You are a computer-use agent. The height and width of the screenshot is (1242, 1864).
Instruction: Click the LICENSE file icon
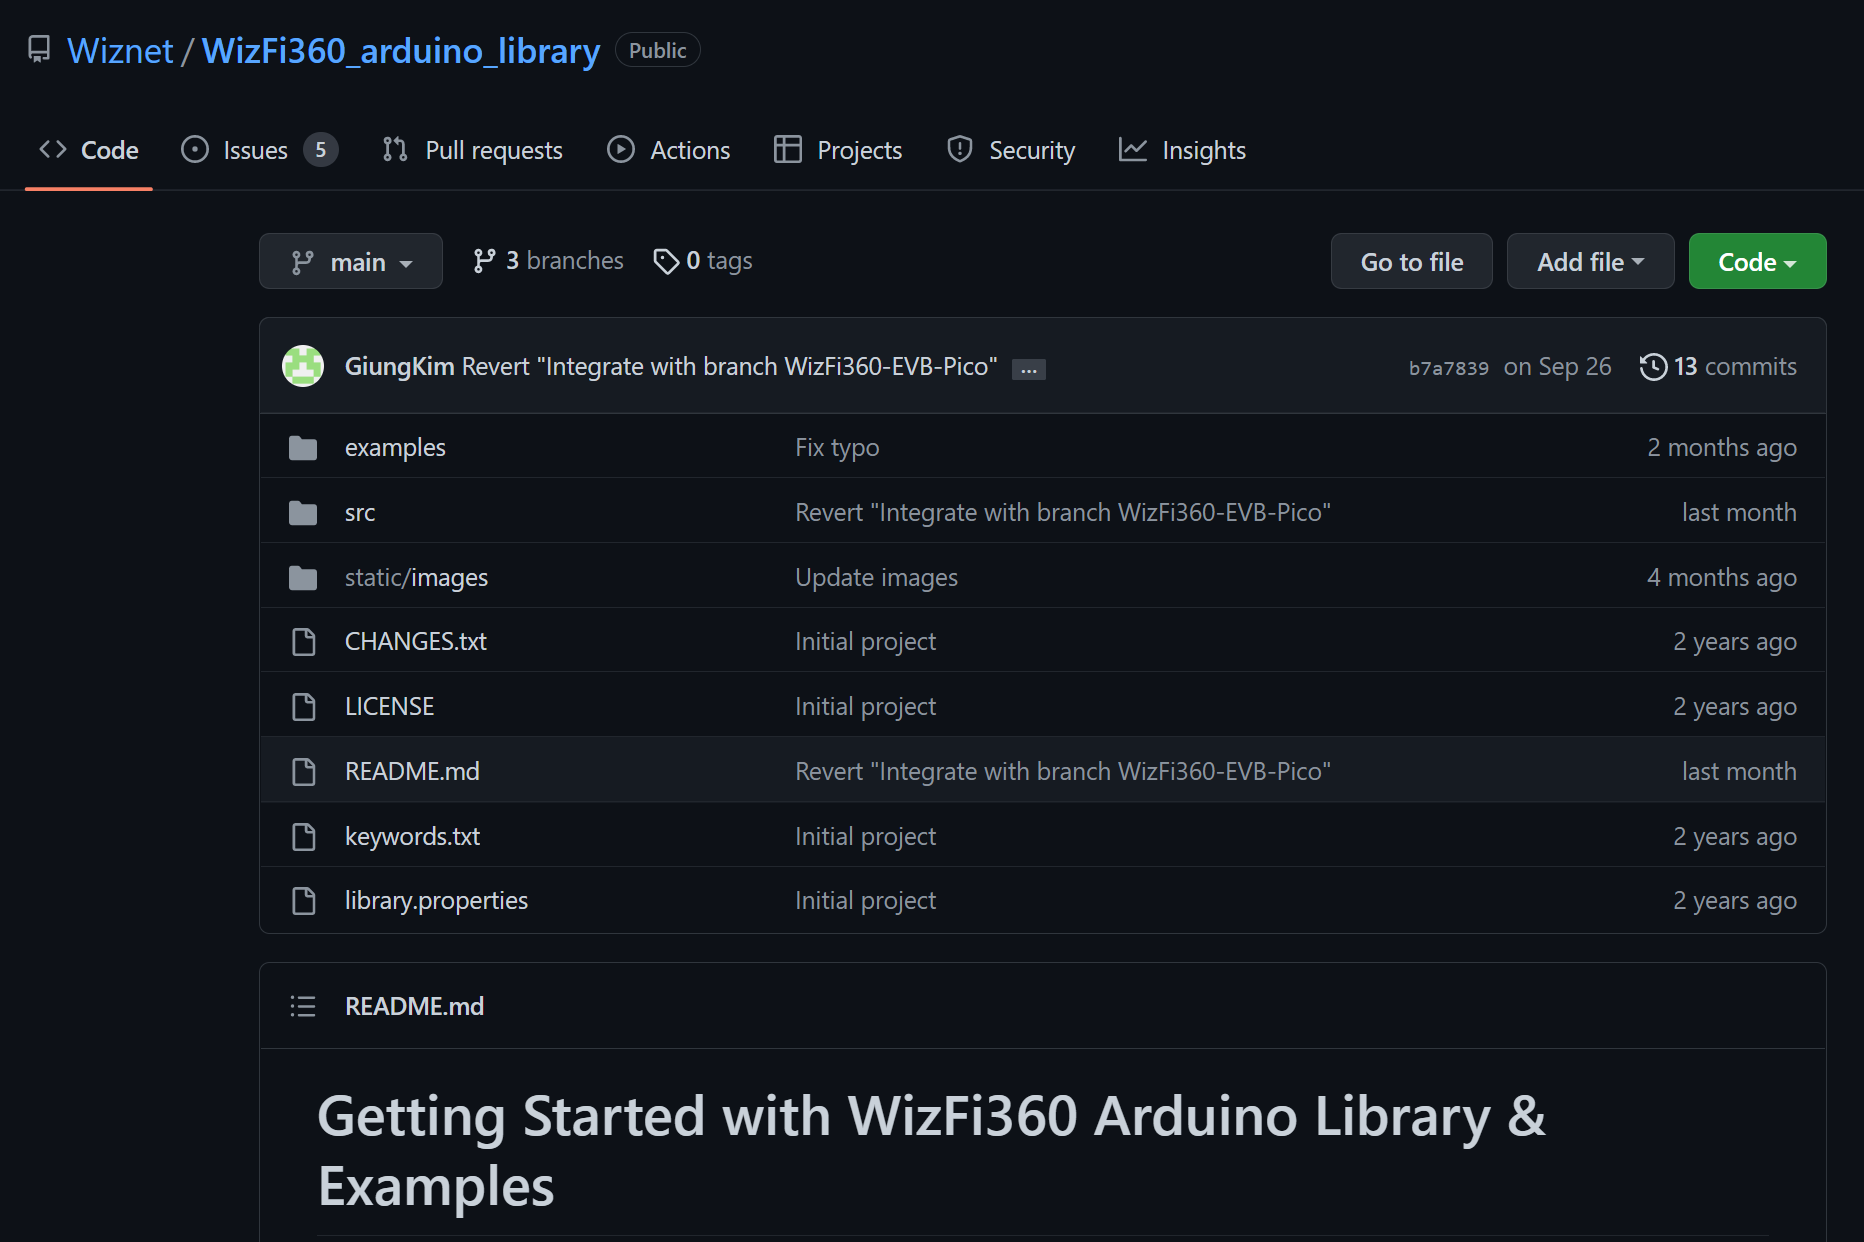tap(303, 707)
